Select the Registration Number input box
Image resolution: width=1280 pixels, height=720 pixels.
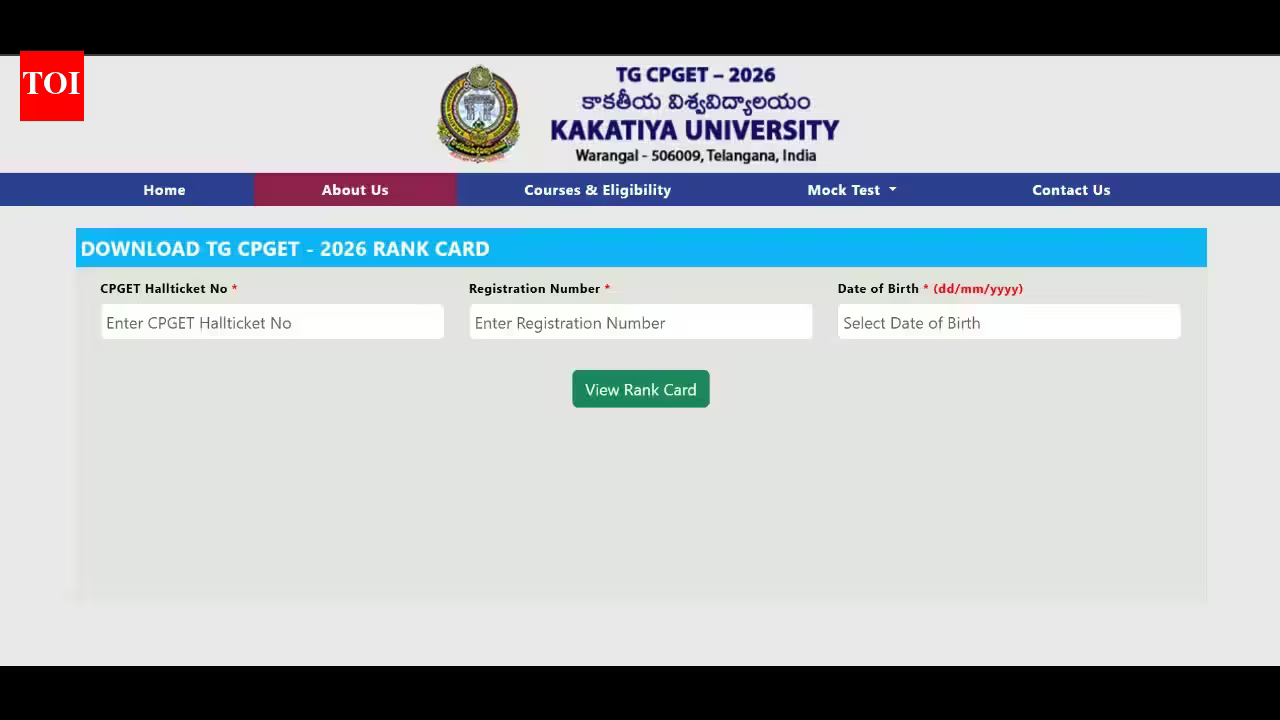[641, 322]
